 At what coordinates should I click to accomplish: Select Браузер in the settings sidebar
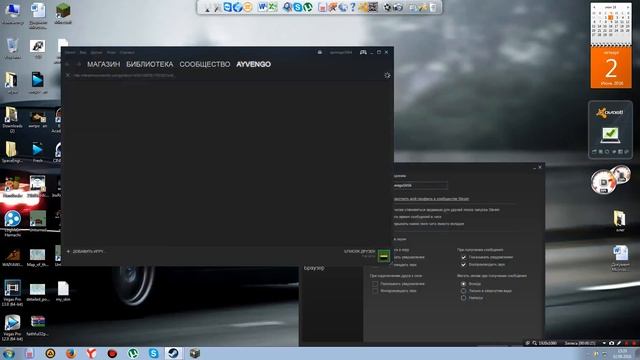pyautogui.click(x=314, y=268)
